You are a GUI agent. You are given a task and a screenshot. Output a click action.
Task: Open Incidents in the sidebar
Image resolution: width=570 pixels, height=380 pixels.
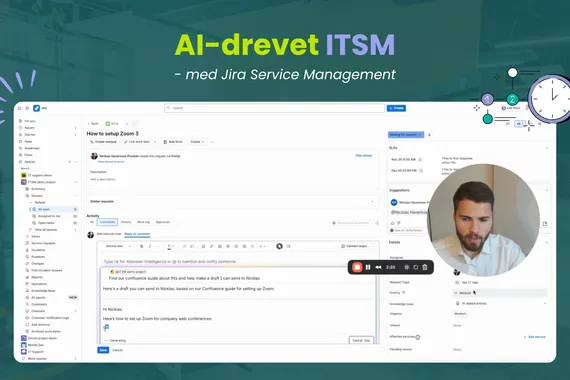coord(38,250)
